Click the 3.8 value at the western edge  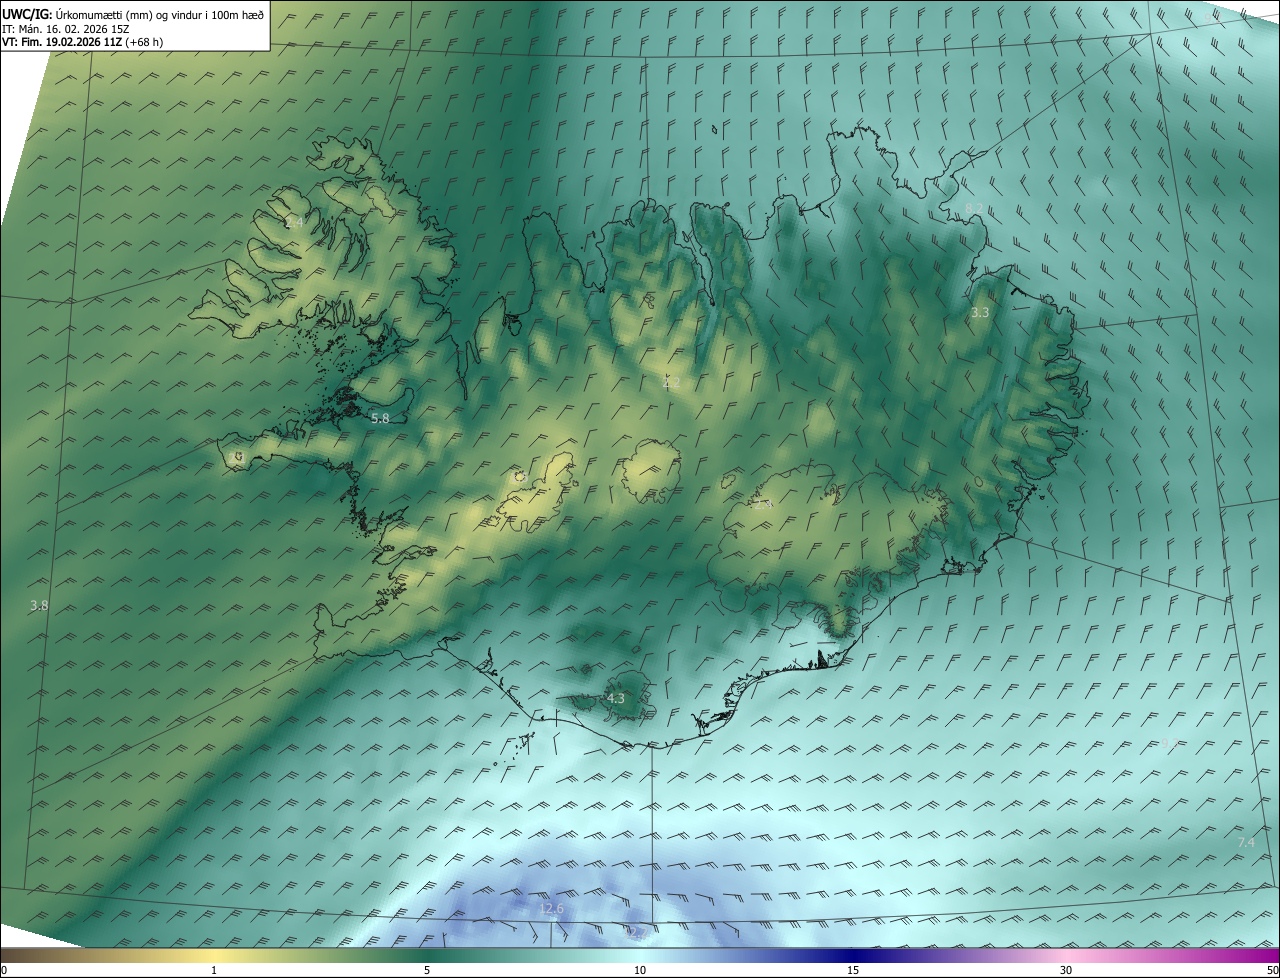39,605
